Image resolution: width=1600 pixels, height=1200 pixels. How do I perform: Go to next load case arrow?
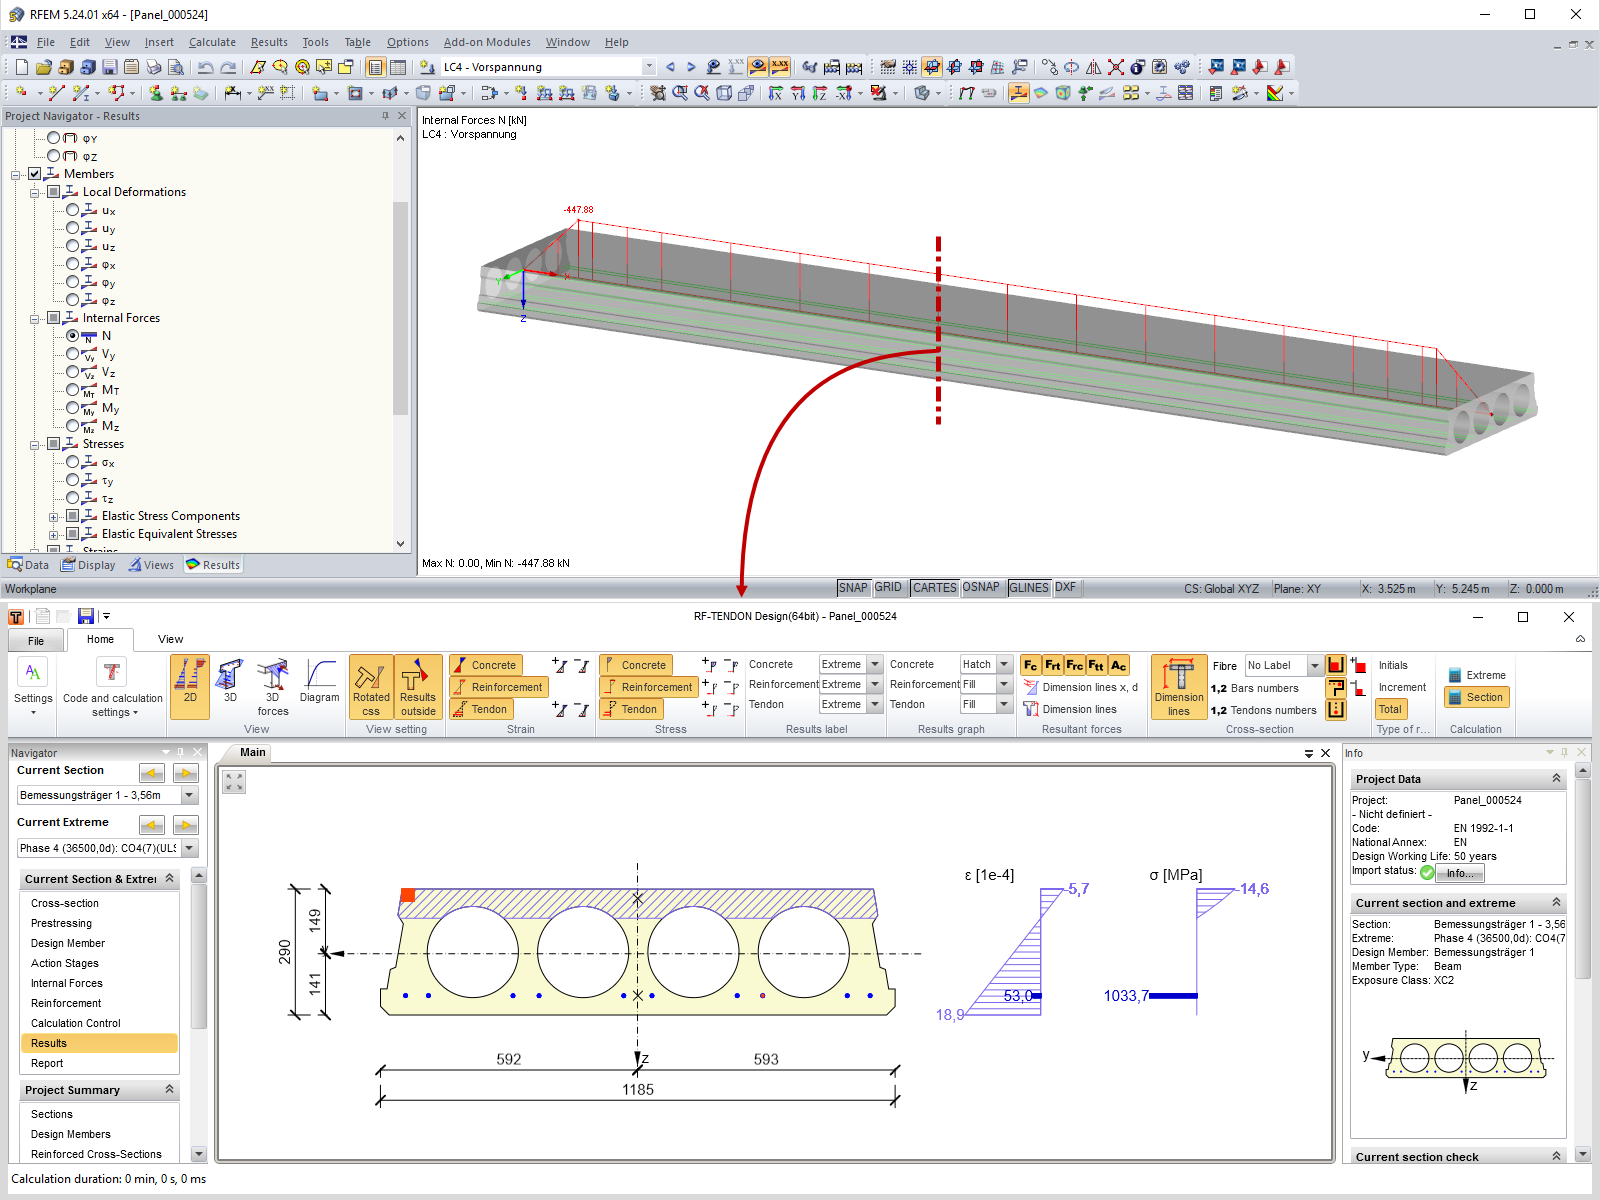point(691,67)
